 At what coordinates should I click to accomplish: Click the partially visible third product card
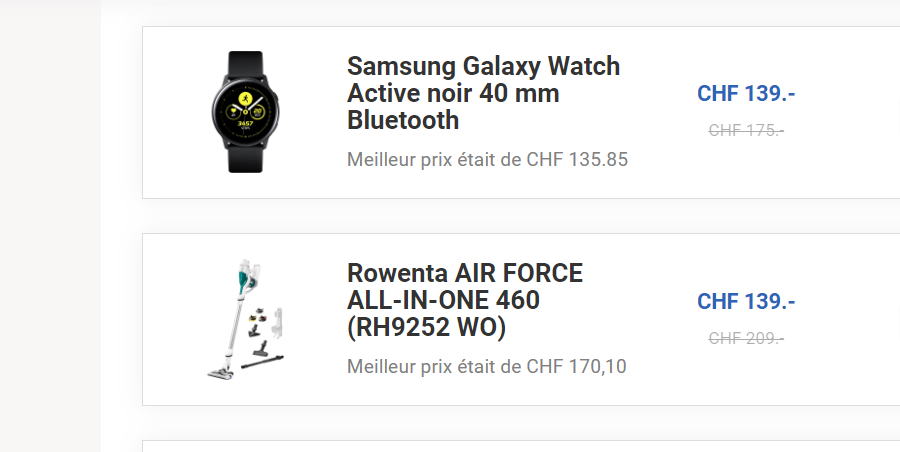pyautogui.click(x=521, y=446)
